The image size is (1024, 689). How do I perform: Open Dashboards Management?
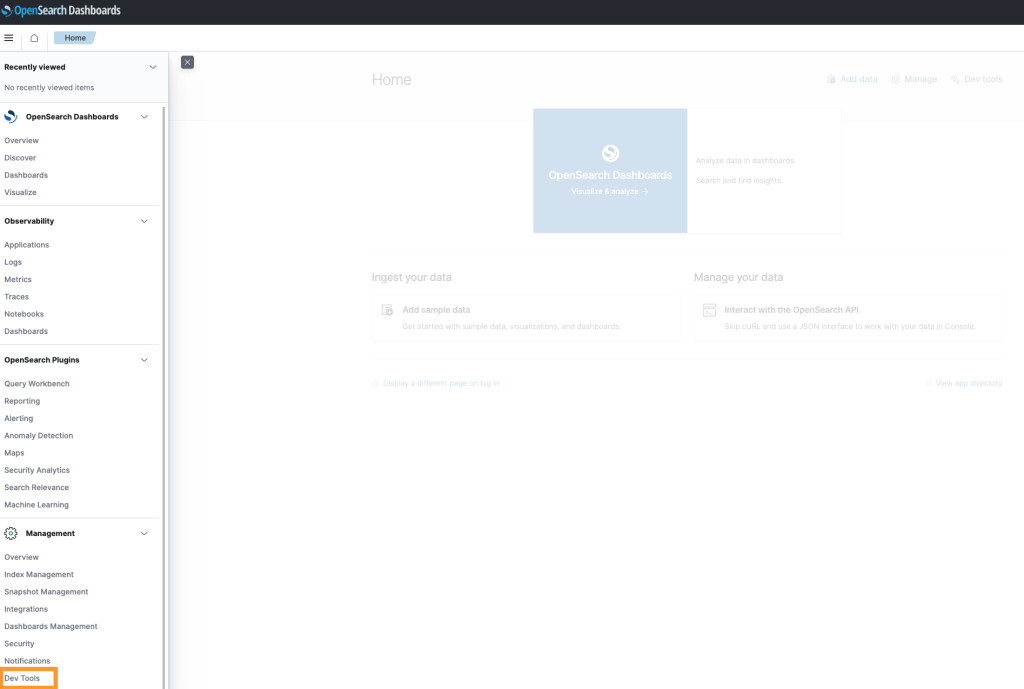point(51,626)
